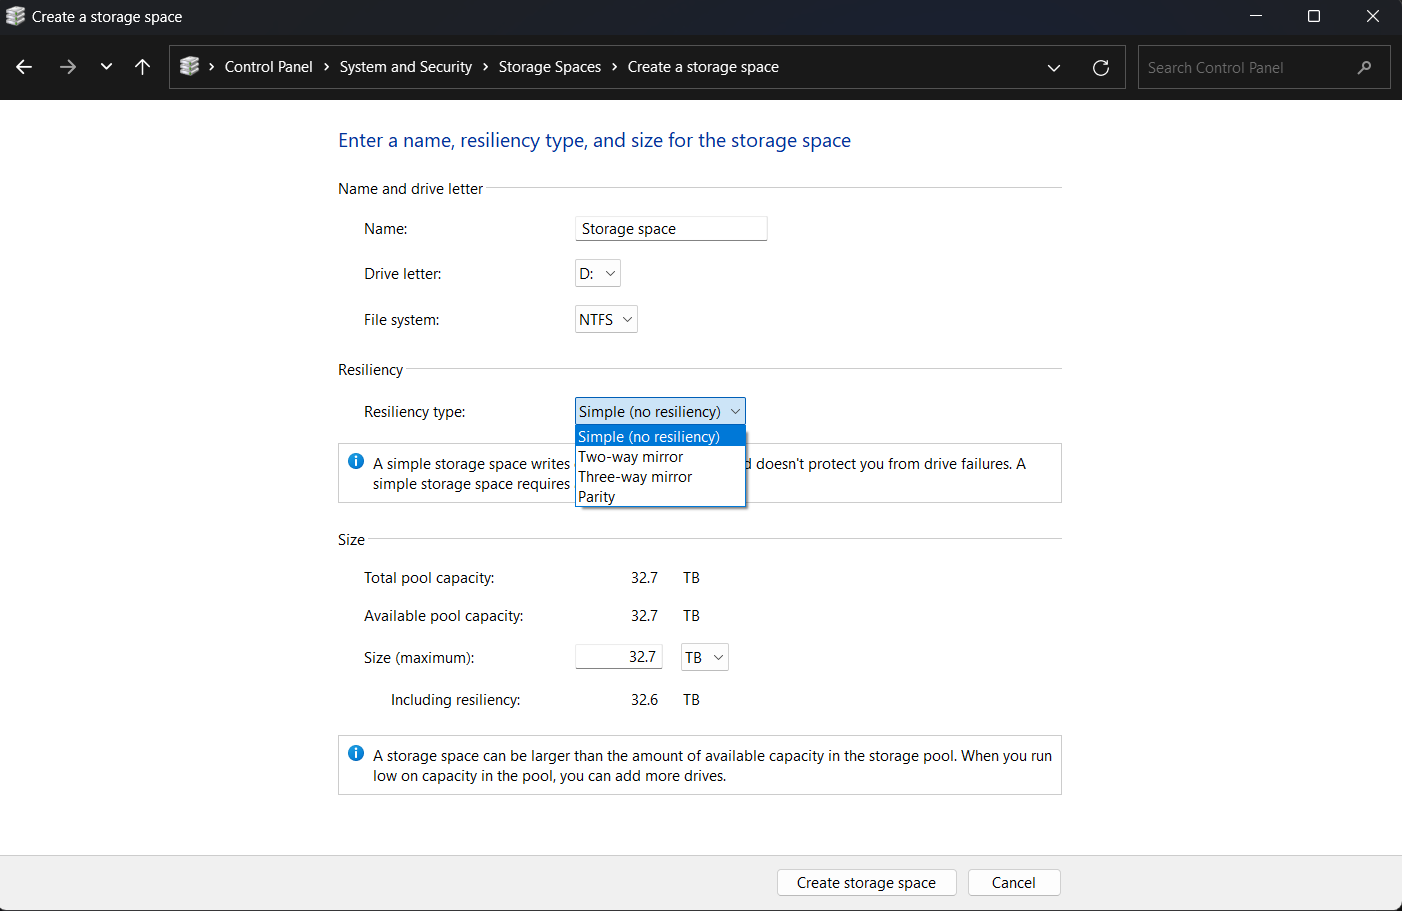Expand the address bar history dropdown
1402x911 pixels.
pyautogui.click(x=1053, y=67)
